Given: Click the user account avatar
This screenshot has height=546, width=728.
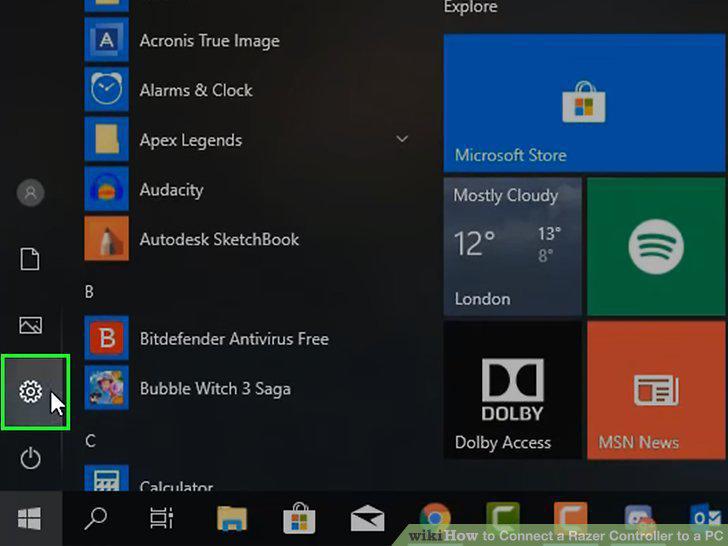Looking at the screenshot, I should click(31, 192).
